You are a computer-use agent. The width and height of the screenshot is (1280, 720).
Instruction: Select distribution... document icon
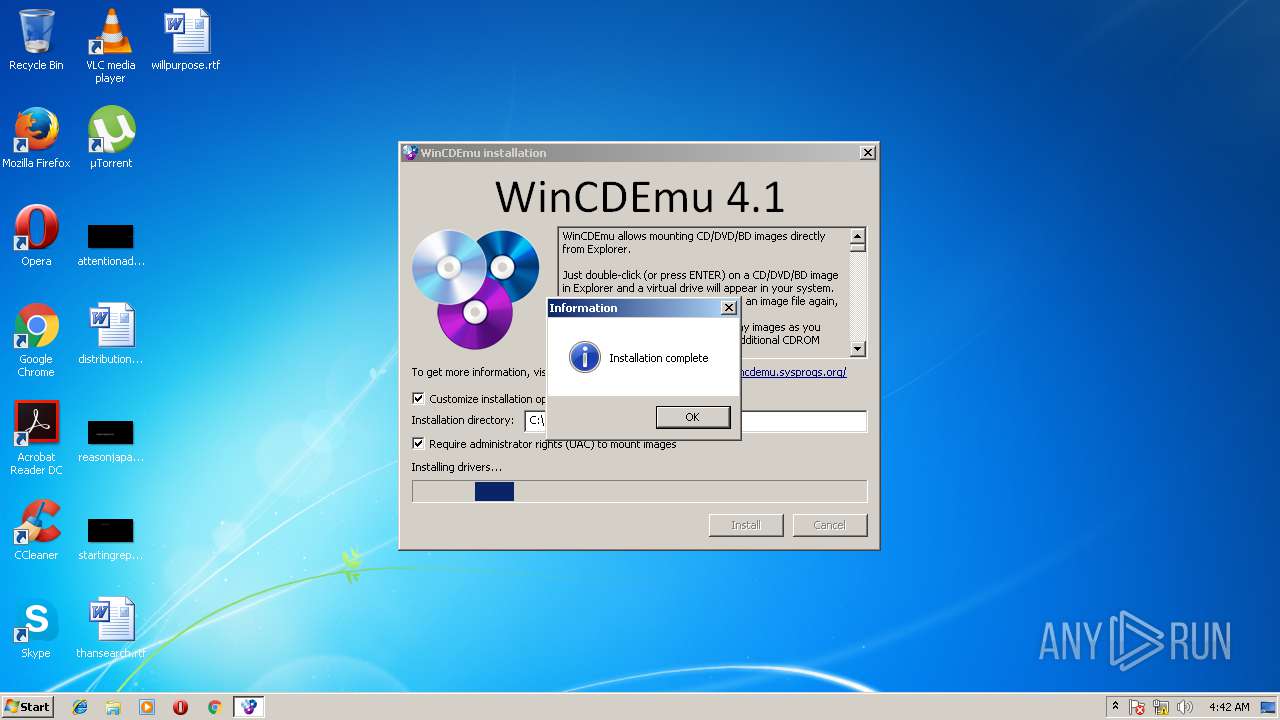(x=110, y=334)
